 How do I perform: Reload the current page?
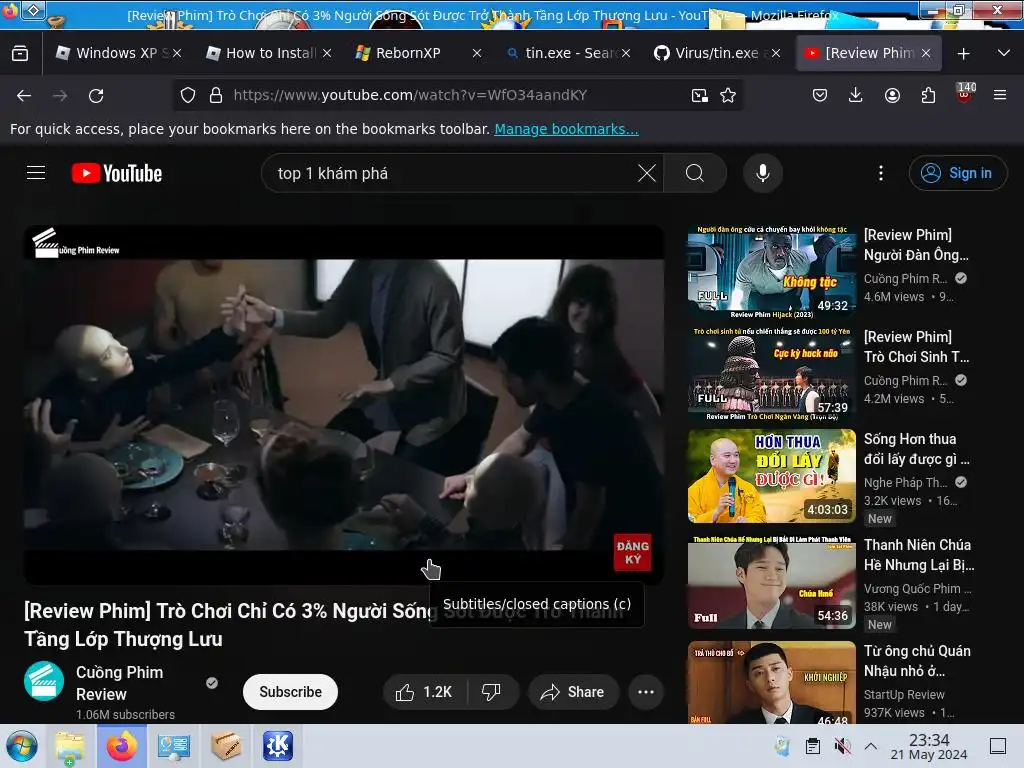coord(96,95)
